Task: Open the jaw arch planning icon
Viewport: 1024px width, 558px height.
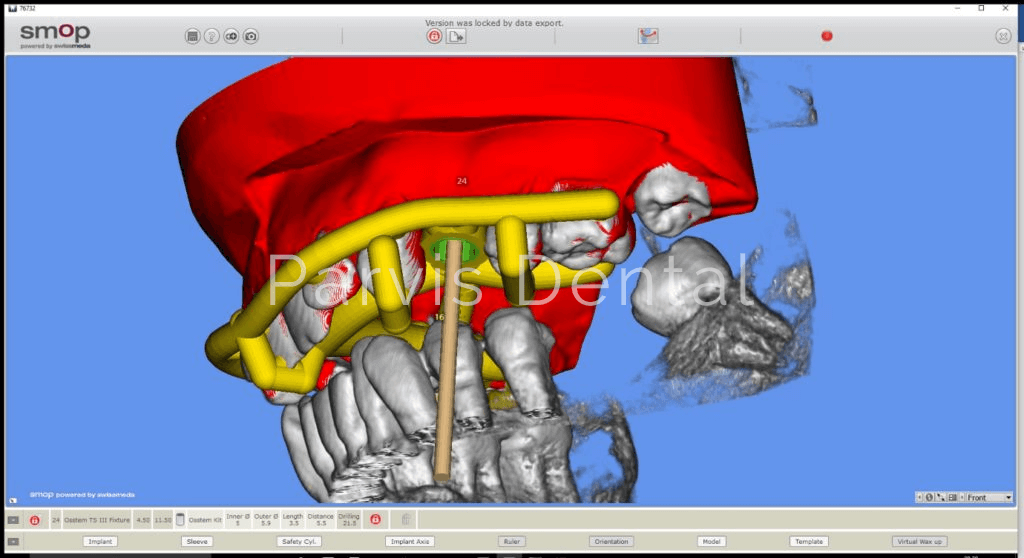Action: pyautogui.click(x=648, y=36)
